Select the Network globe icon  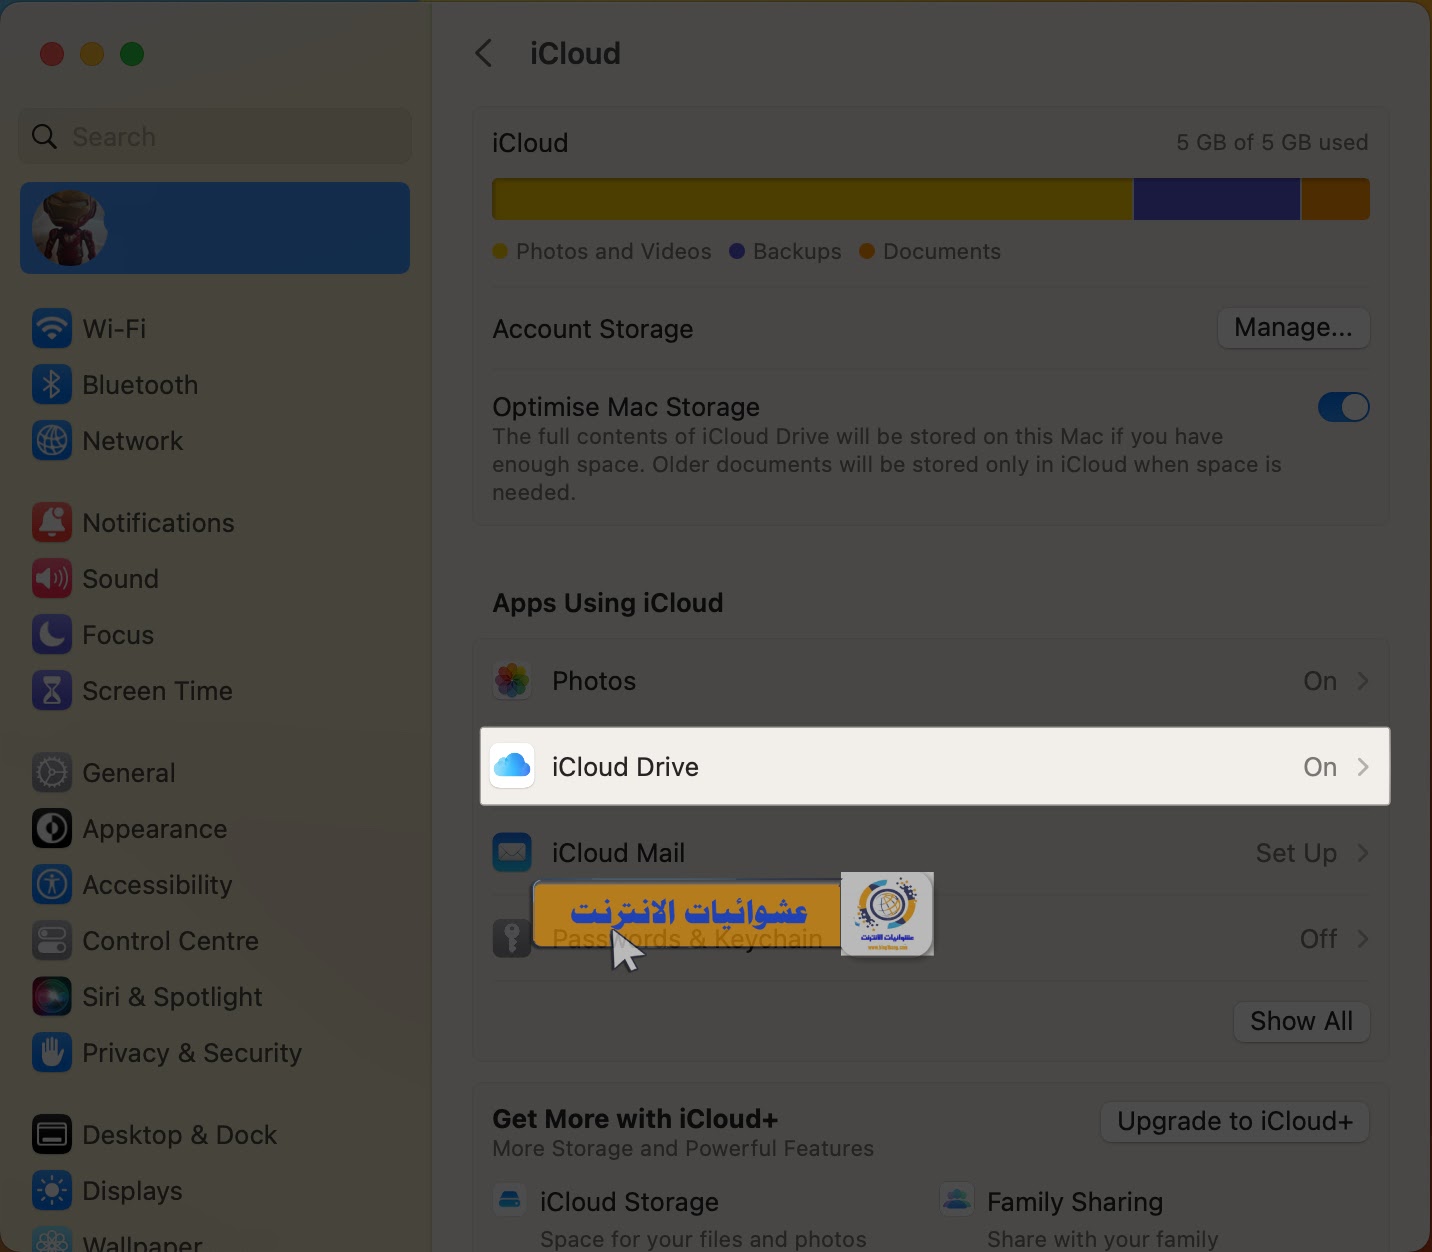[51, 440]
